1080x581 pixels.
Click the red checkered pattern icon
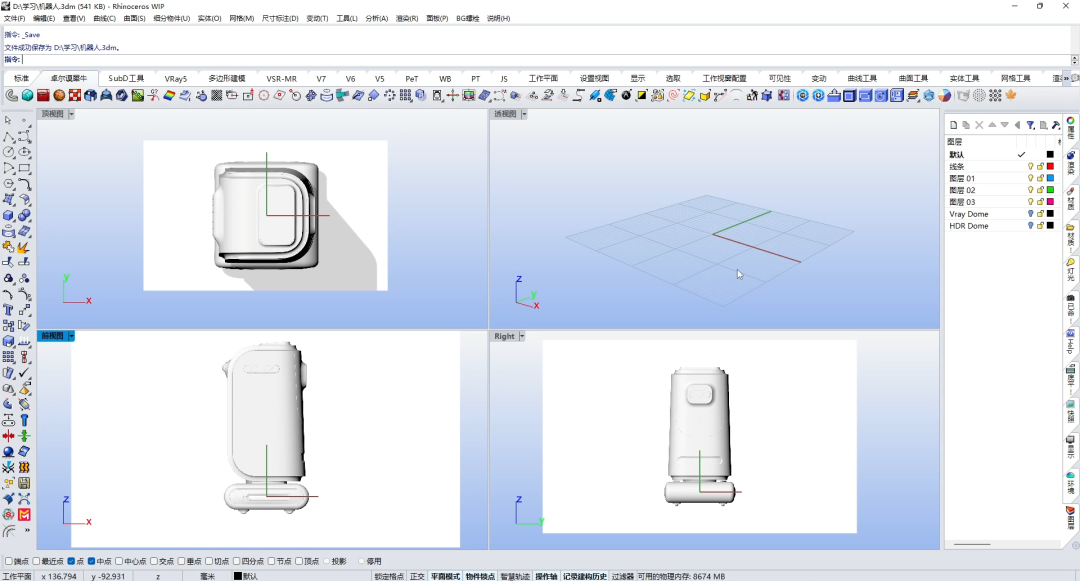pos(75,96)
